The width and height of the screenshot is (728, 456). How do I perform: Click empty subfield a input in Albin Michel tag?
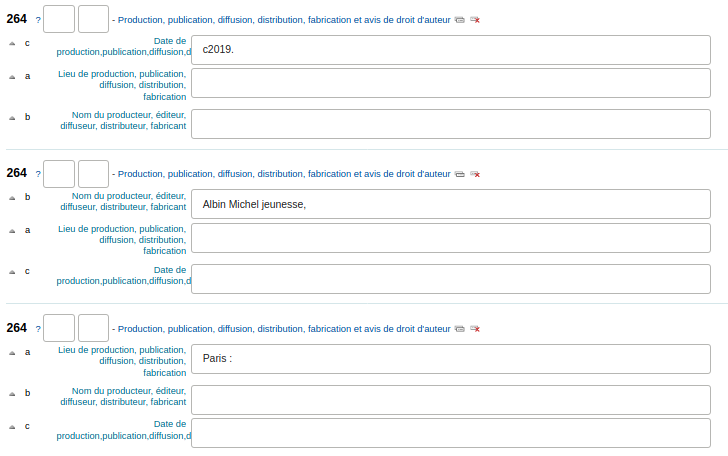(451, 238)
